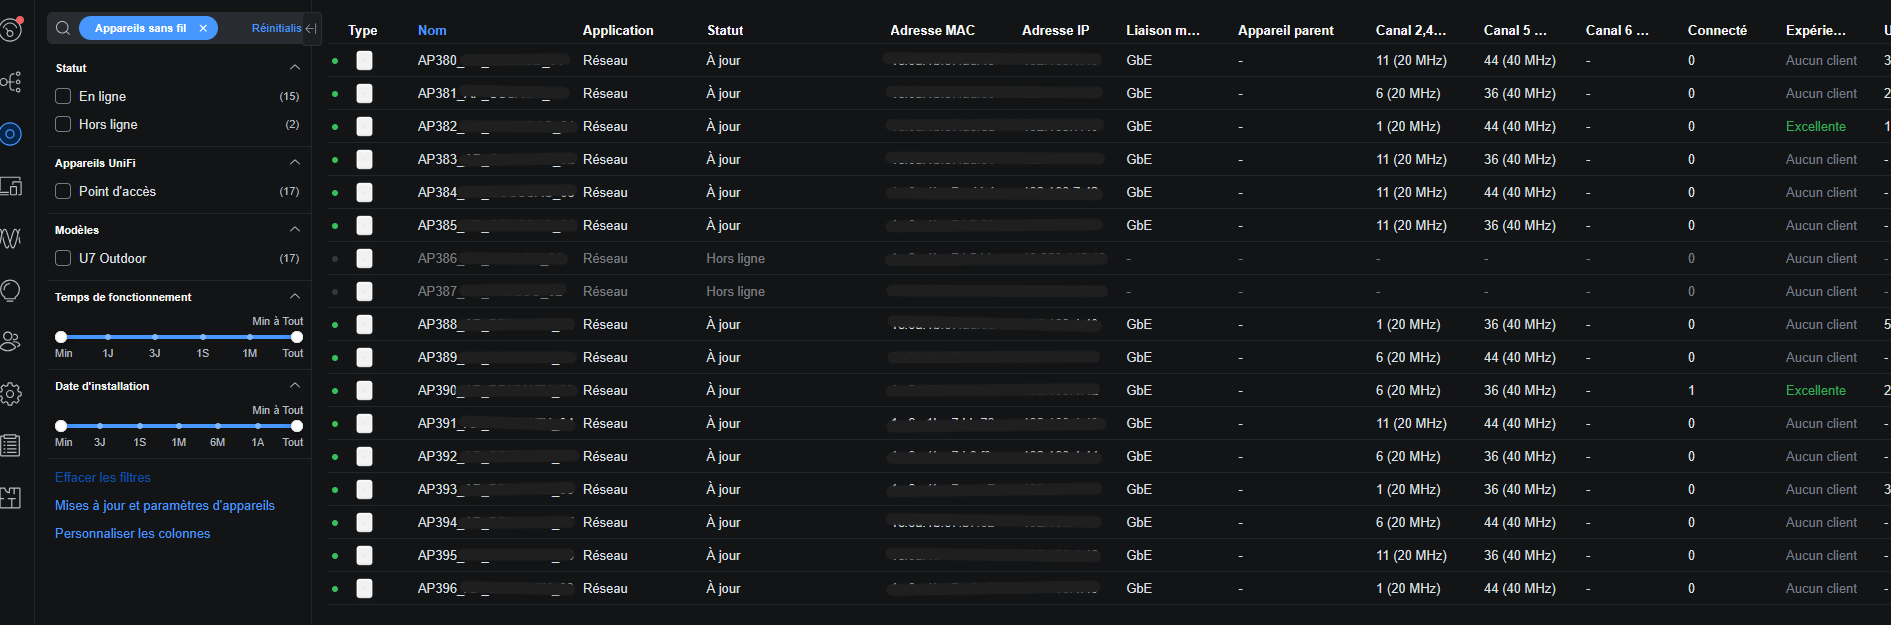This screenshot has width=1891, height=625.
Task: Sort the table by 'Nom' column
Action: (x=432, y=30)
